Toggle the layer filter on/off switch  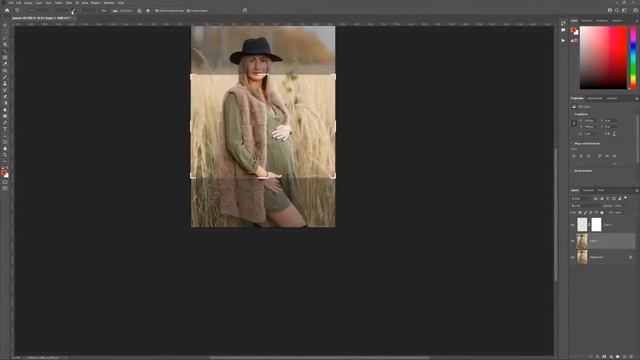click(625, 198)
